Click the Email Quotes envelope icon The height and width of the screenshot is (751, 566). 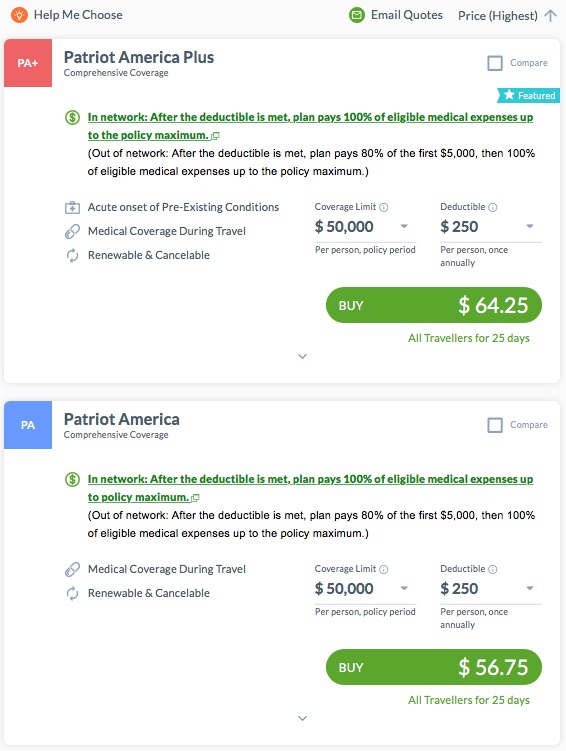coord(356,15)
